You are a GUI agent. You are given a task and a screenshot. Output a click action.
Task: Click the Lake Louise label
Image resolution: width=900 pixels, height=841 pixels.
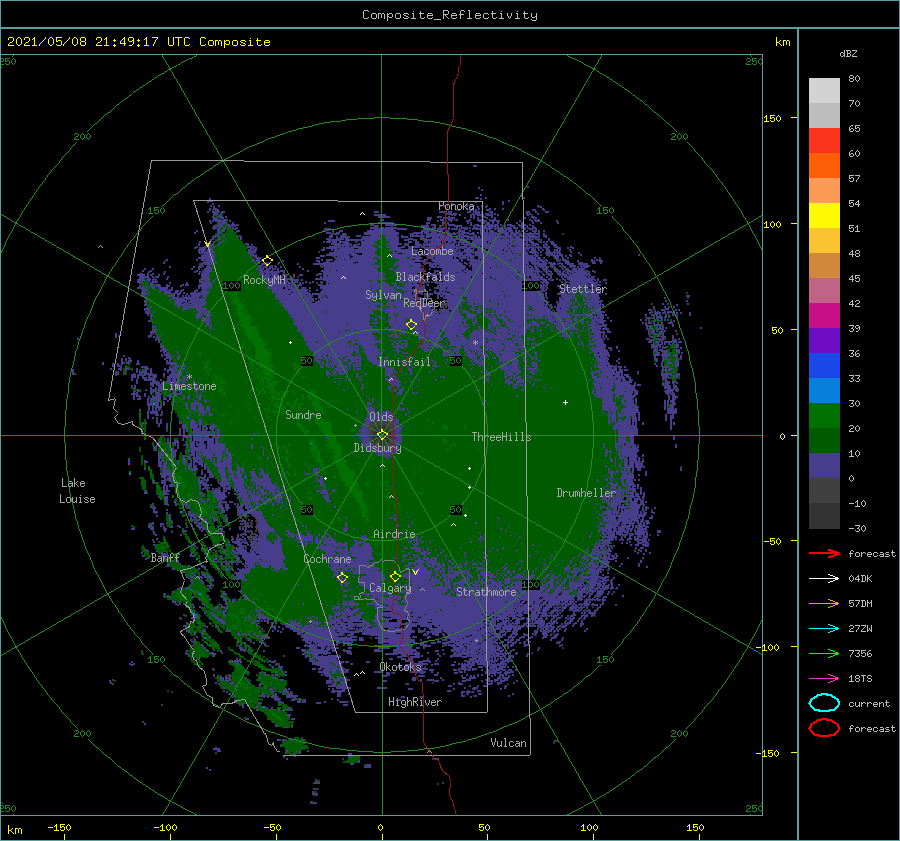click(x=77, y=491)
